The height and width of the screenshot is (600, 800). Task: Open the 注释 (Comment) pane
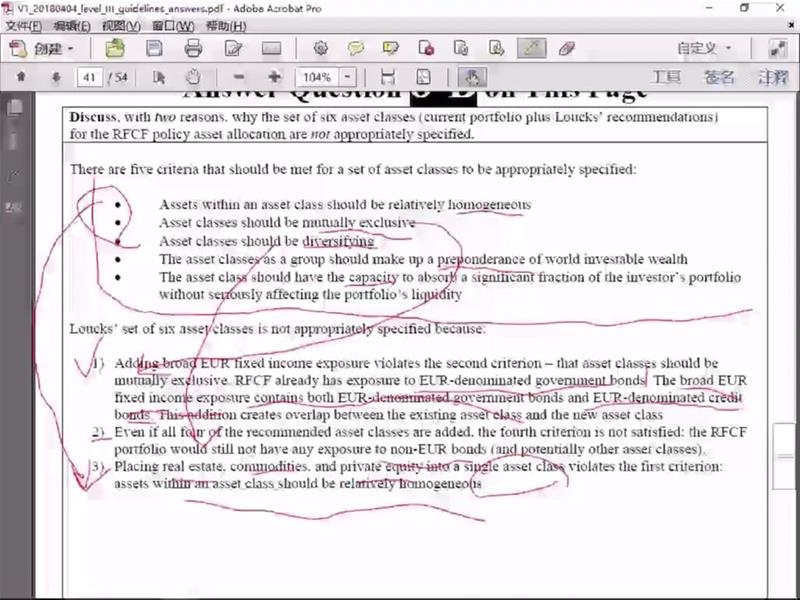click(771, 77)
